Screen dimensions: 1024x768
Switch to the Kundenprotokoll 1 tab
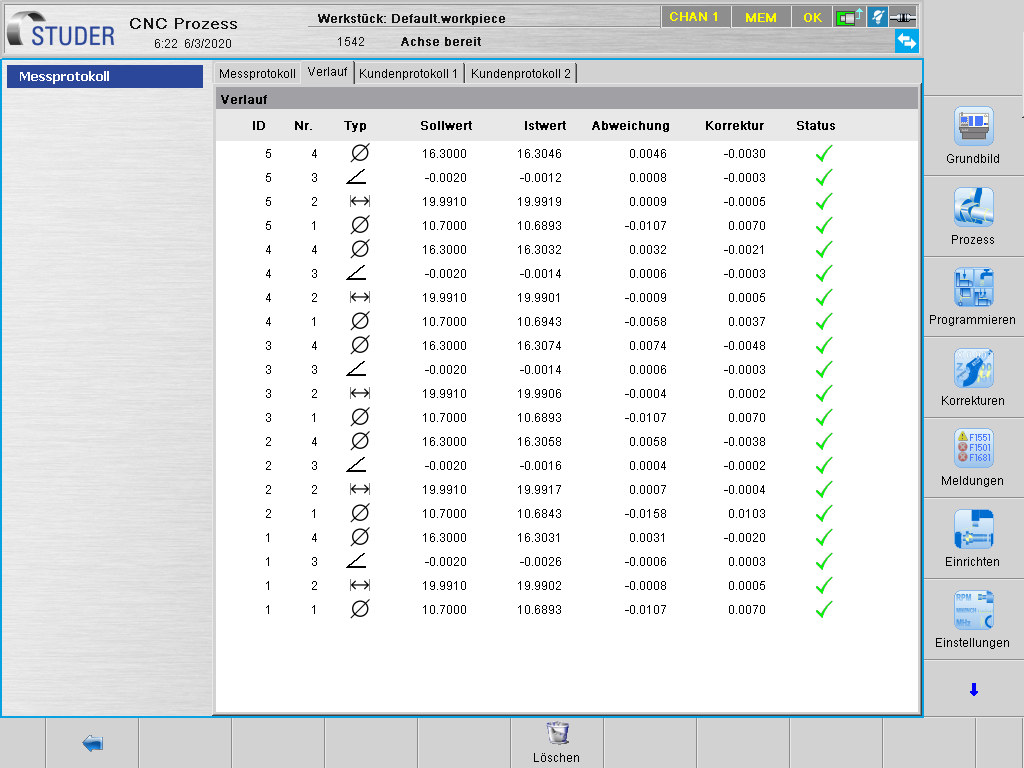tap(408, 74)
